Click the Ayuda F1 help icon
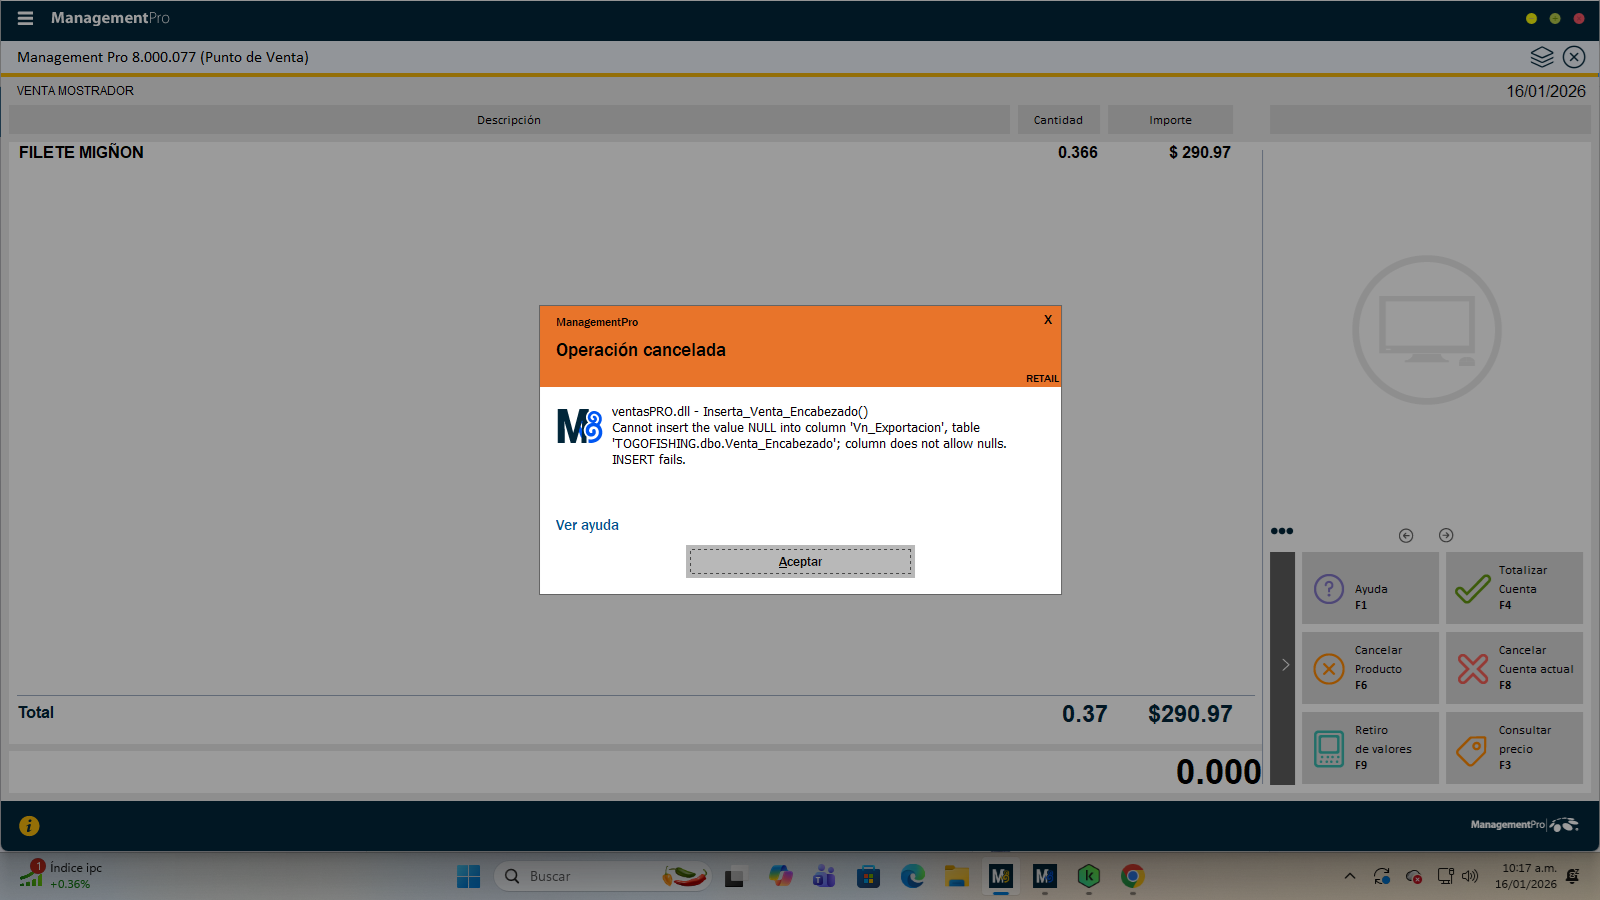This screenshot has height=900, width=1600. point(1328,589)
